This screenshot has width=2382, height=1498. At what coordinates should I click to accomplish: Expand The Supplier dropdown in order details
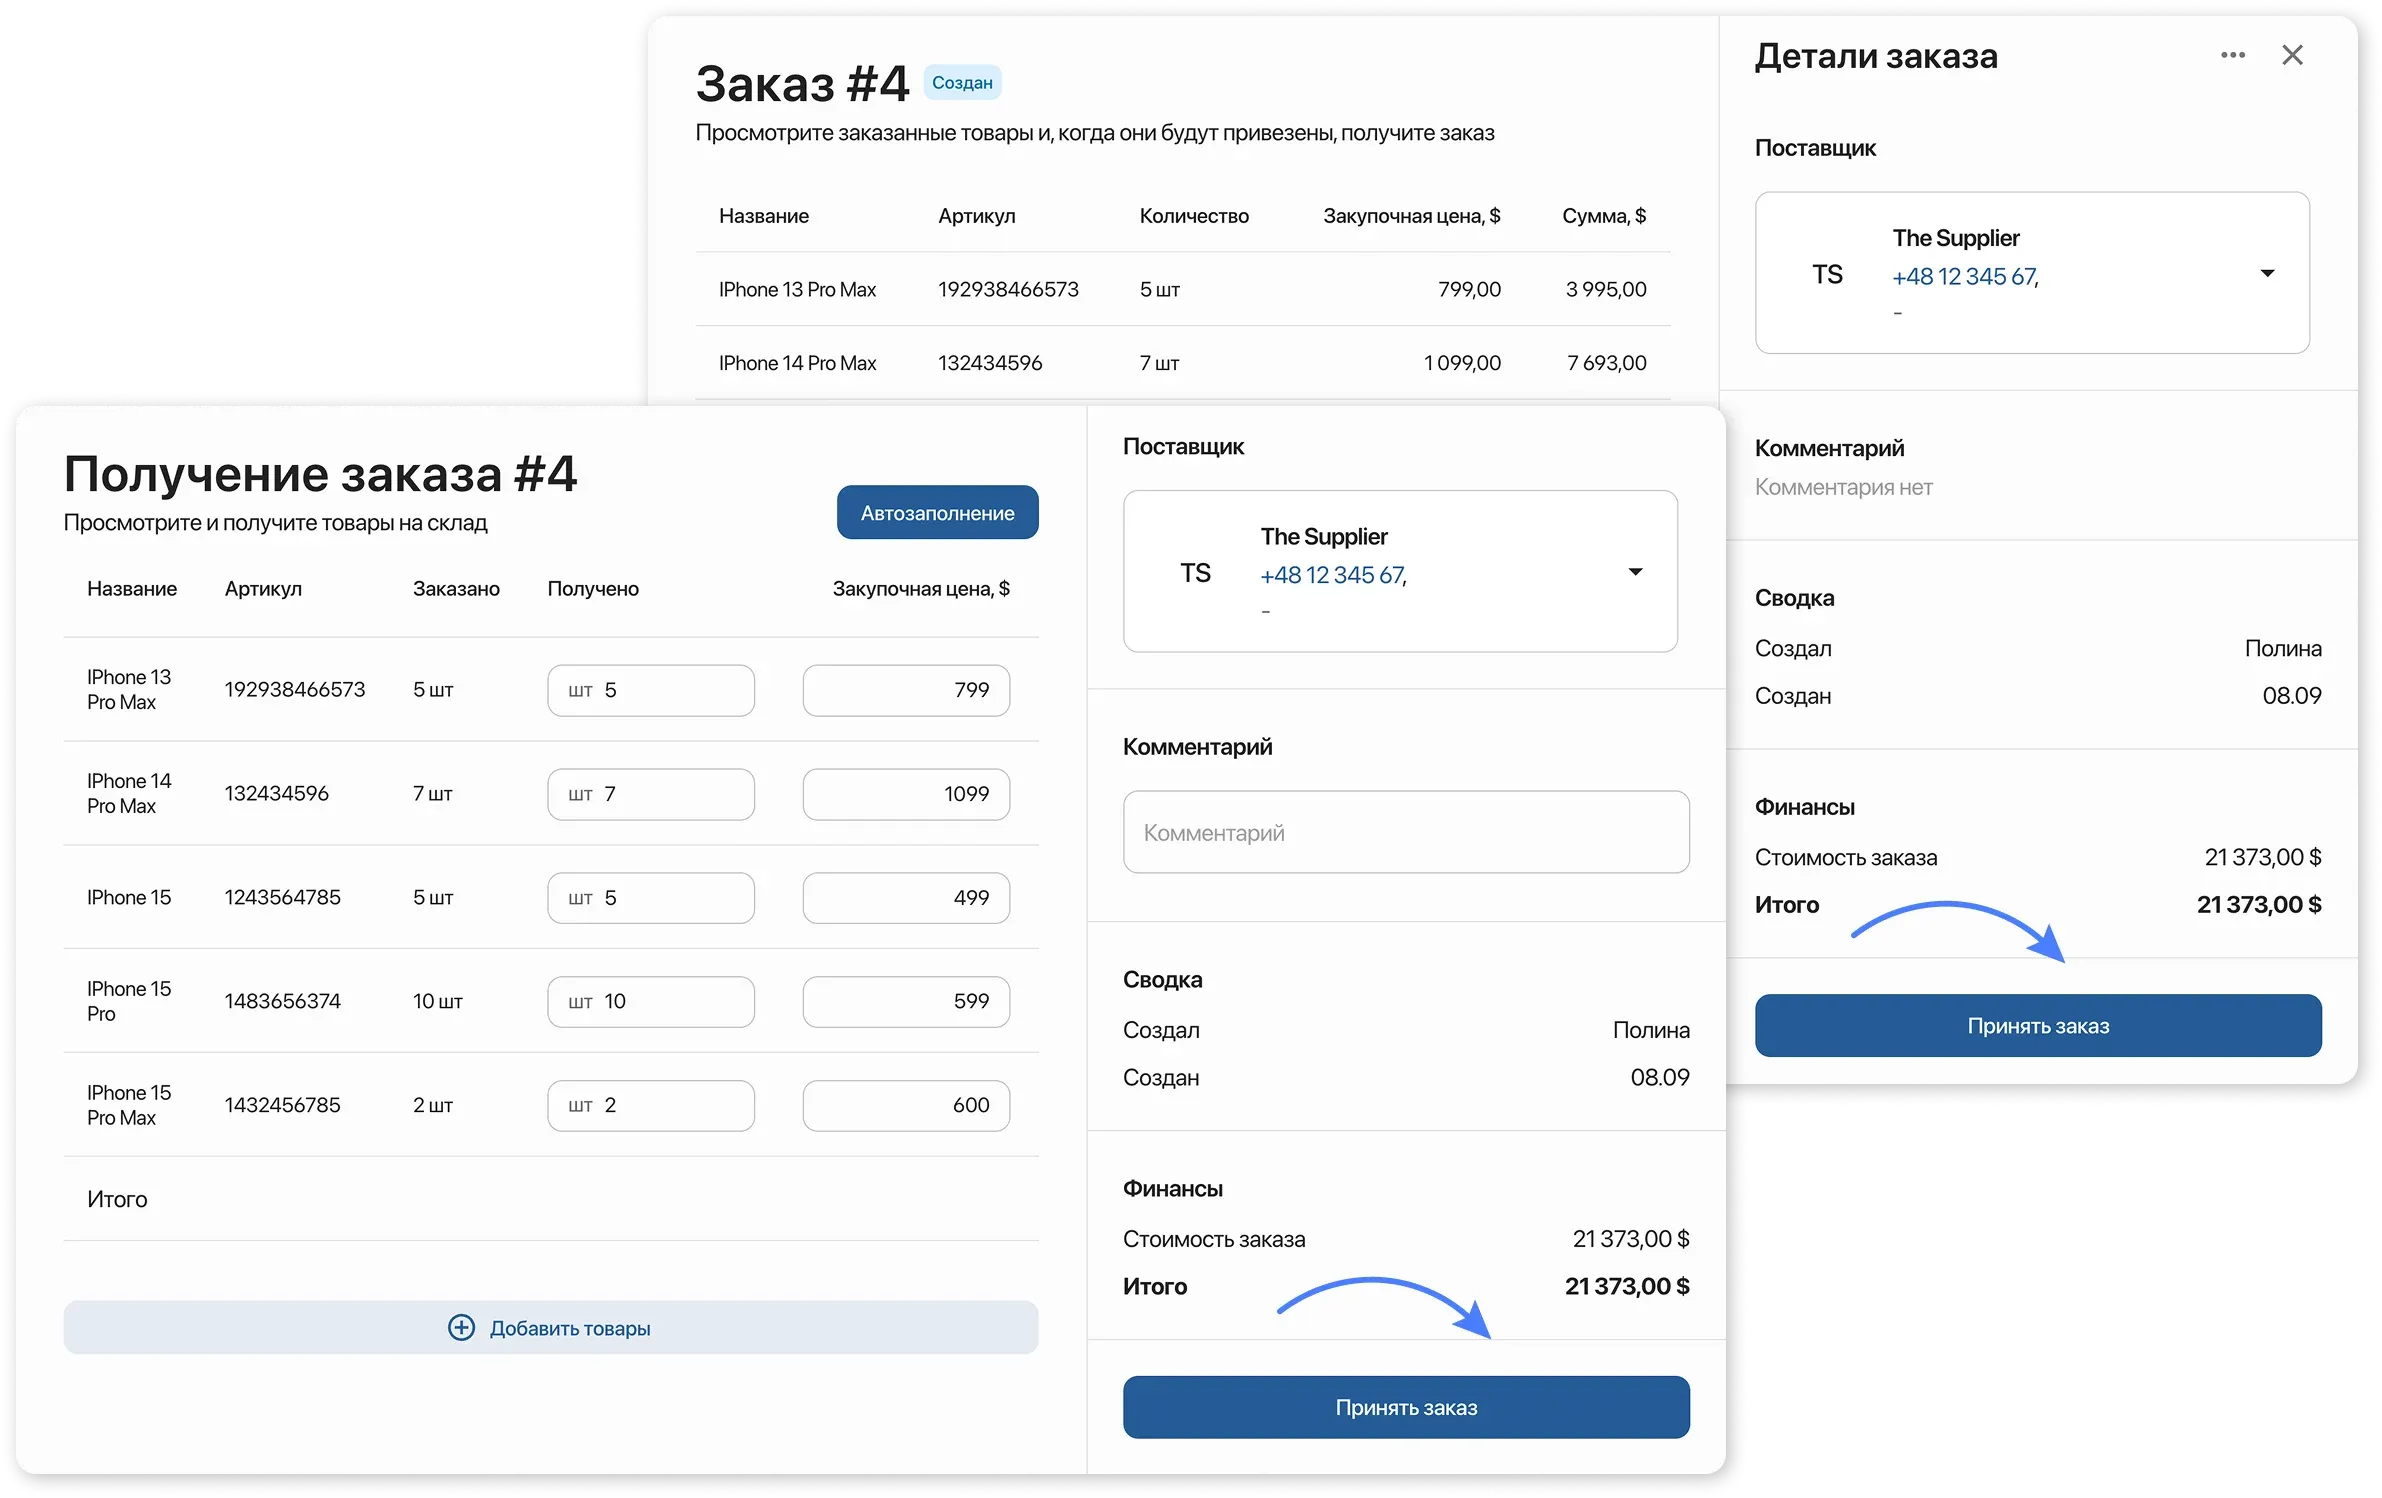coord(2267,273)
